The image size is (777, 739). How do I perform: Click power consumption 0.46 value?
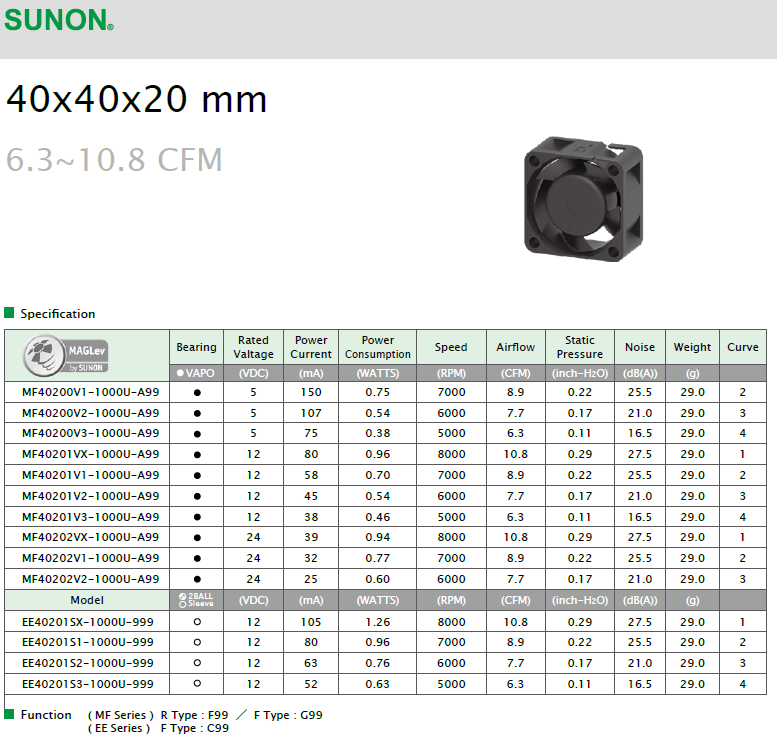pyautogui.click(x=378, y=517)
